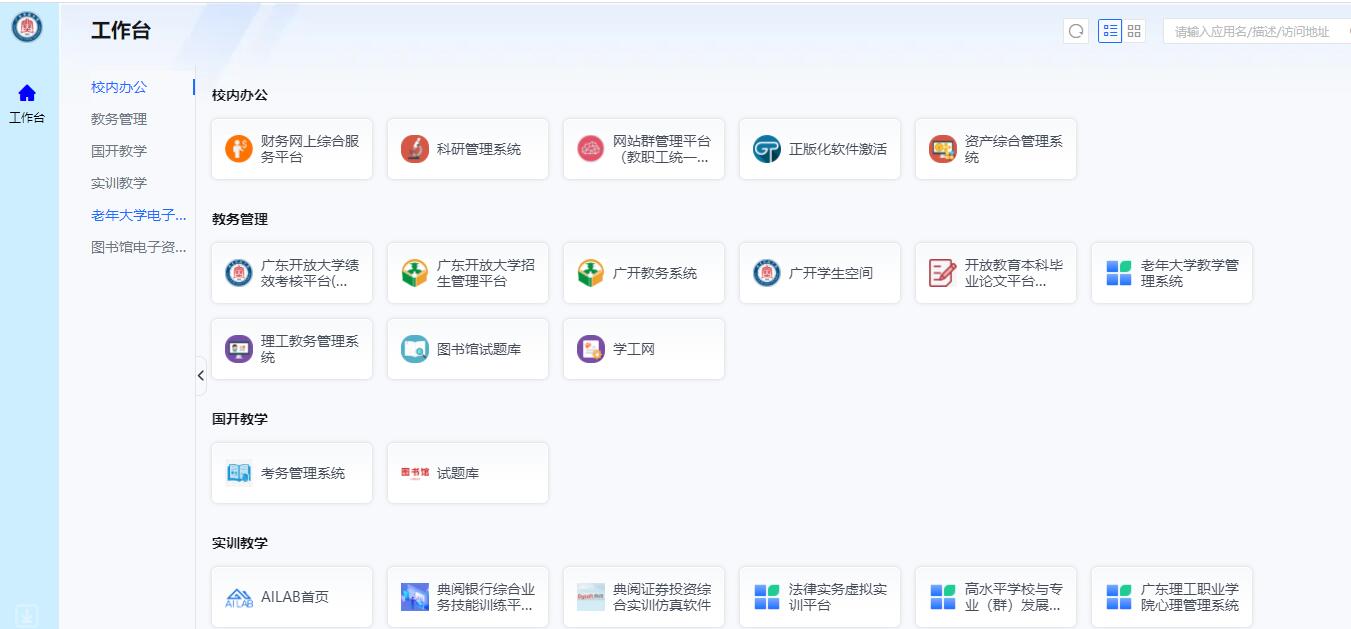This screenshot has width=1351, height=629.
Task: Select 国开教学 in the category list
Action: (x=119, y=151)
